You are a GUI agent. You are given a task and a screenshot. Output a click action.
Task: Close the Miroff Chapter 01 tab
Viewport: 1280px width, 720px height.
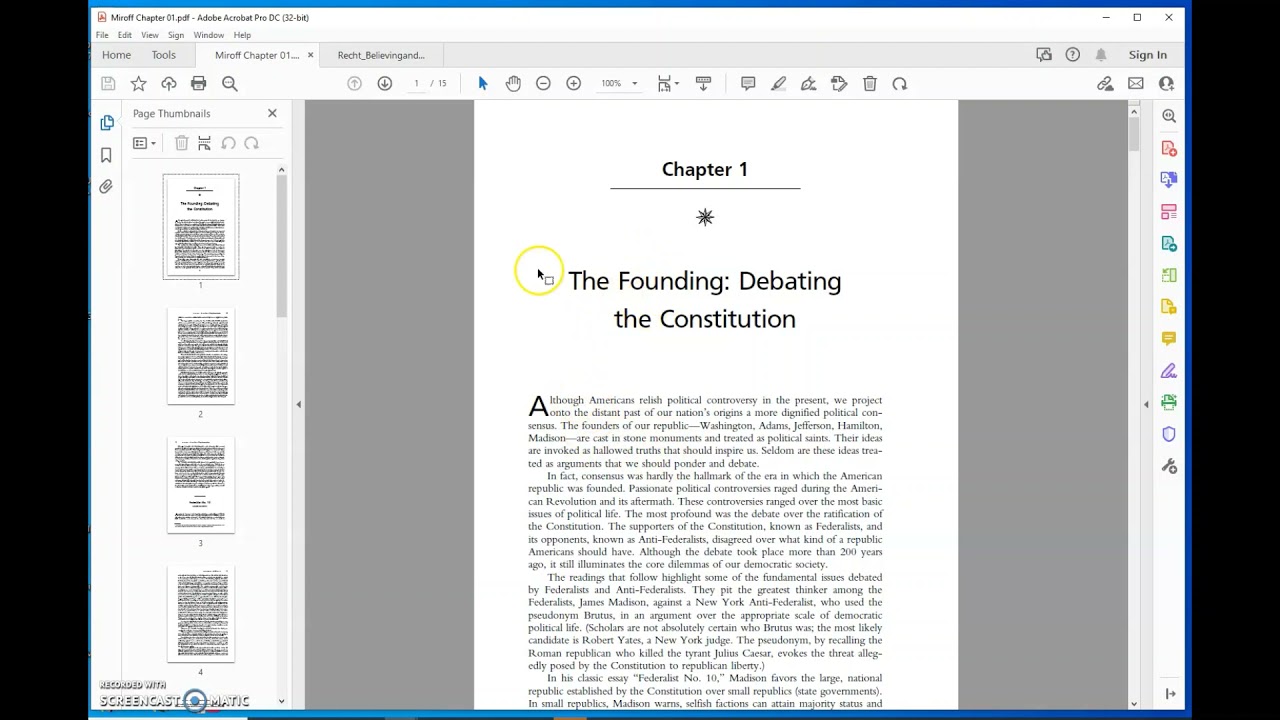310,55
